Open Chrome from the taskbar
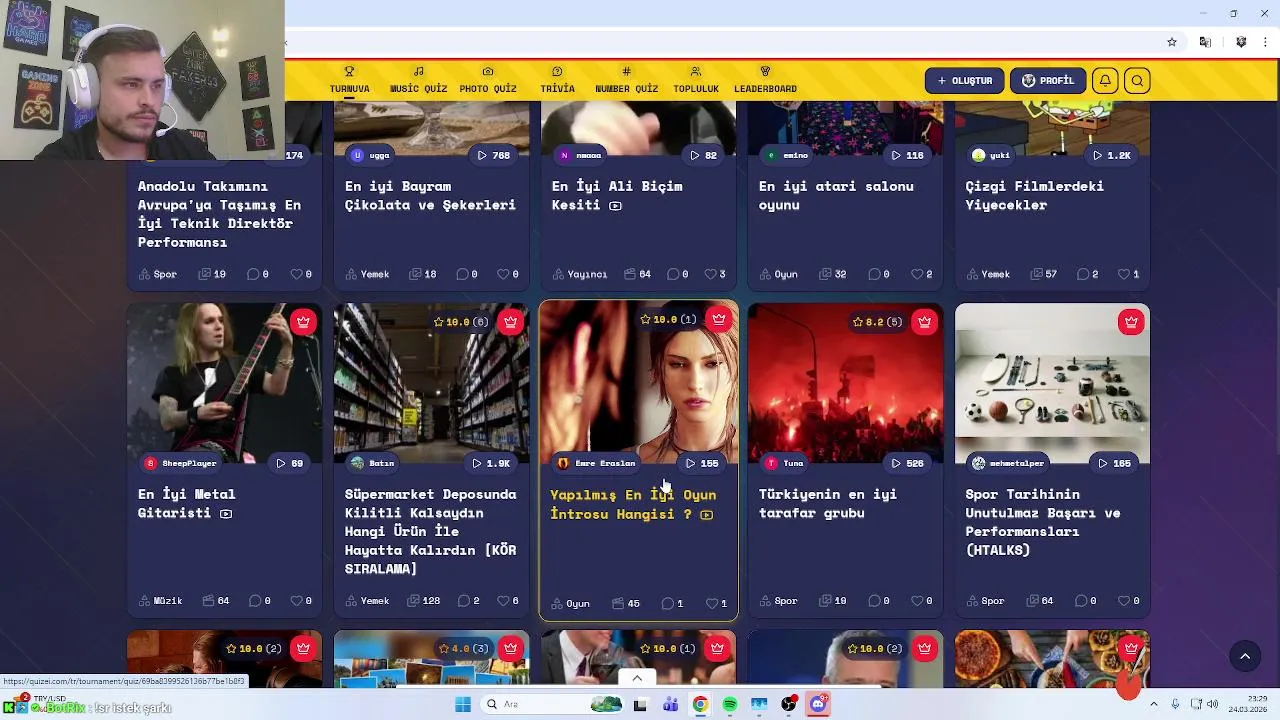Viewport: 1280px width, 720px height. (x=700, y=704)
